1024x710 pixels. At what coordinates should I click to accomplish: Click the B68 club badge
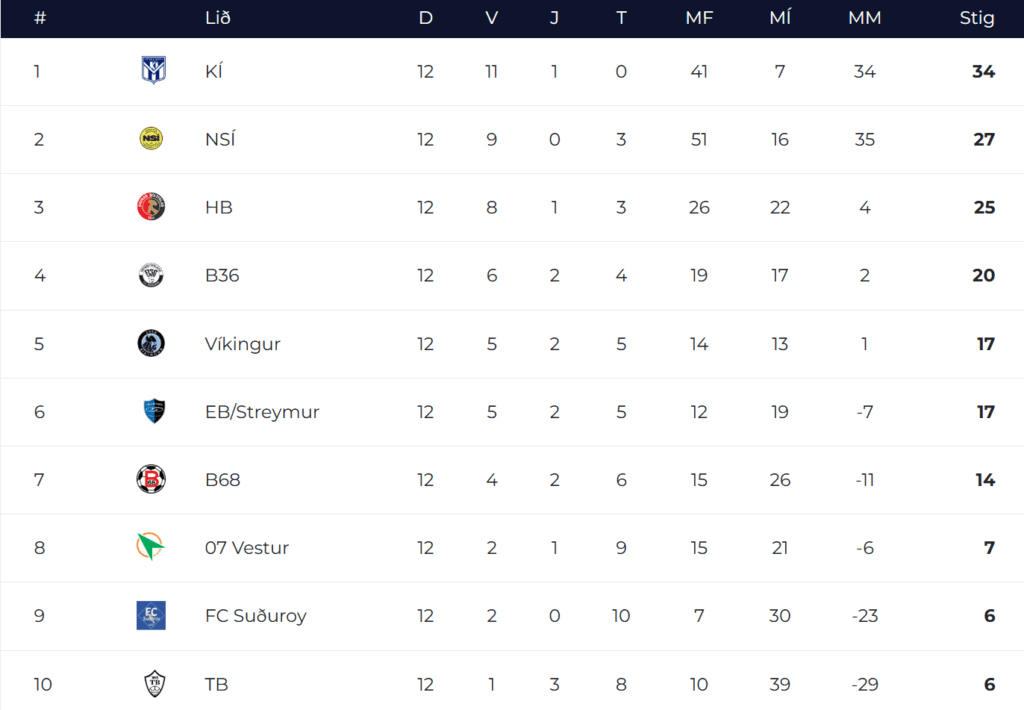(151, 479)
